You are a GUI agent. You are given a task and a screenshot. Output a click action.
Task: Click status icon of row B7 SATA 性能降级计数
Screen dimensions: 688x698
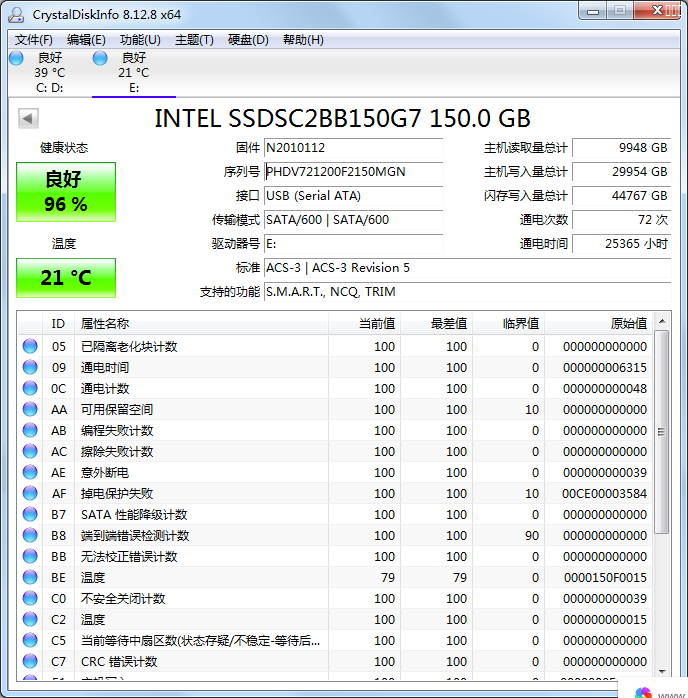coord(30,514)
